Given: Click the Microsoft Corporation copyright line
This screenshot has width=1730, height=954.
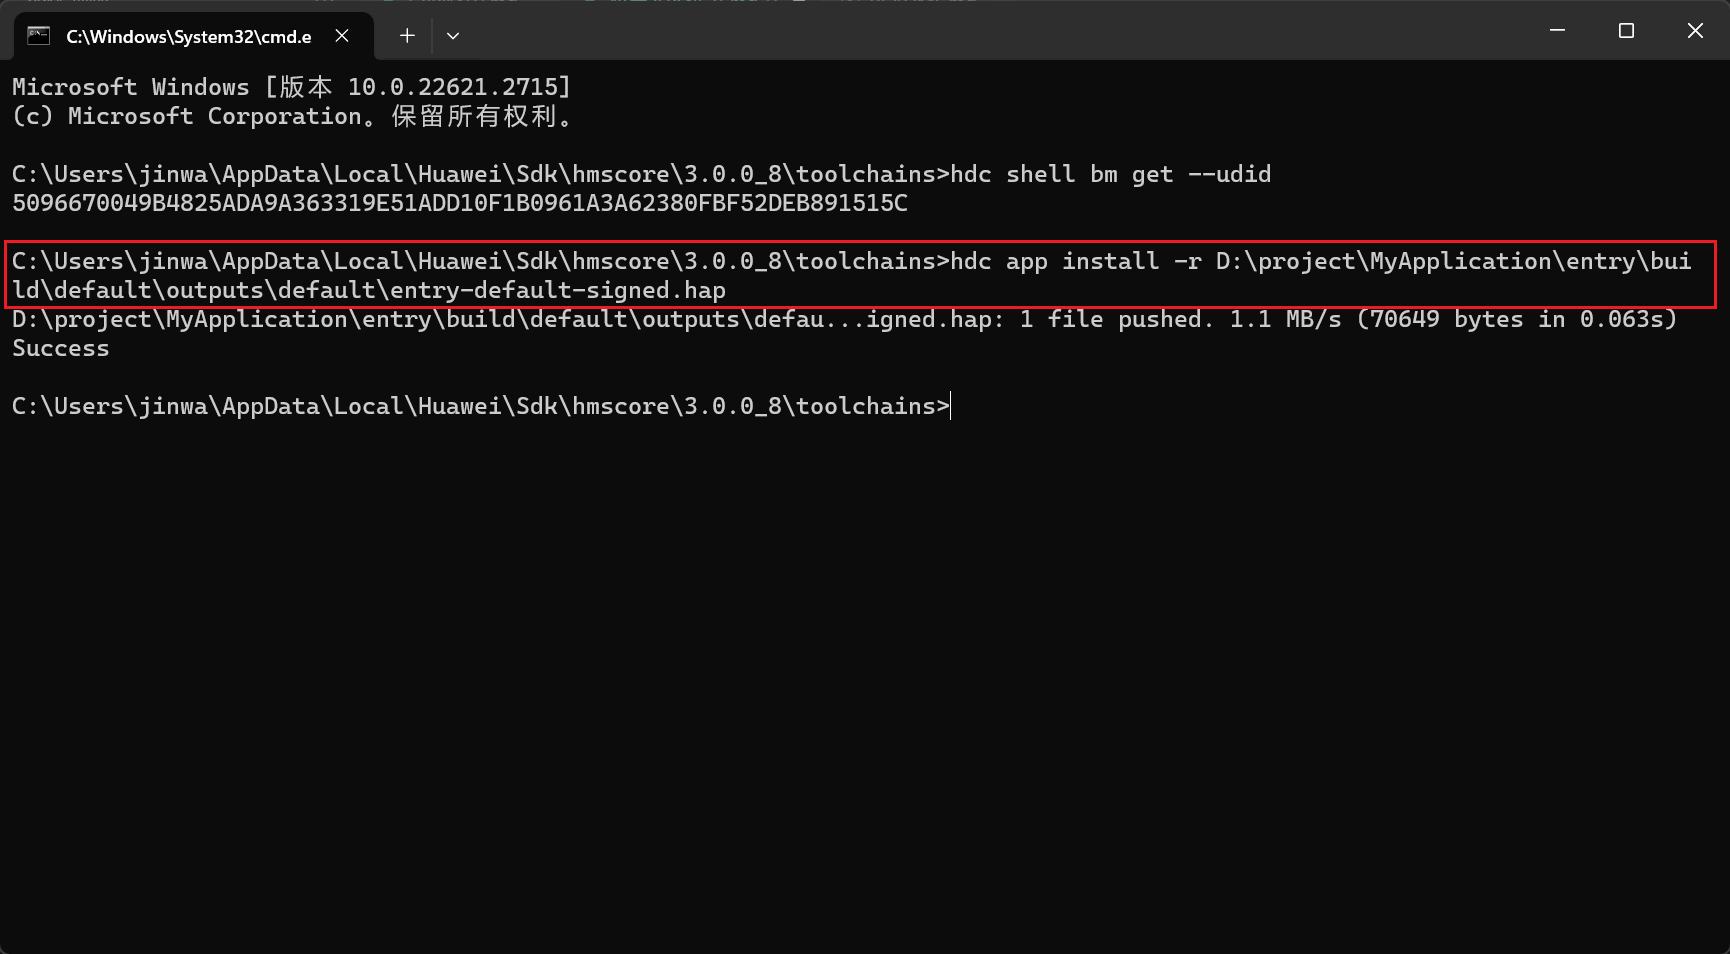Looking at the screenshot, I should [x=291, y=116].
